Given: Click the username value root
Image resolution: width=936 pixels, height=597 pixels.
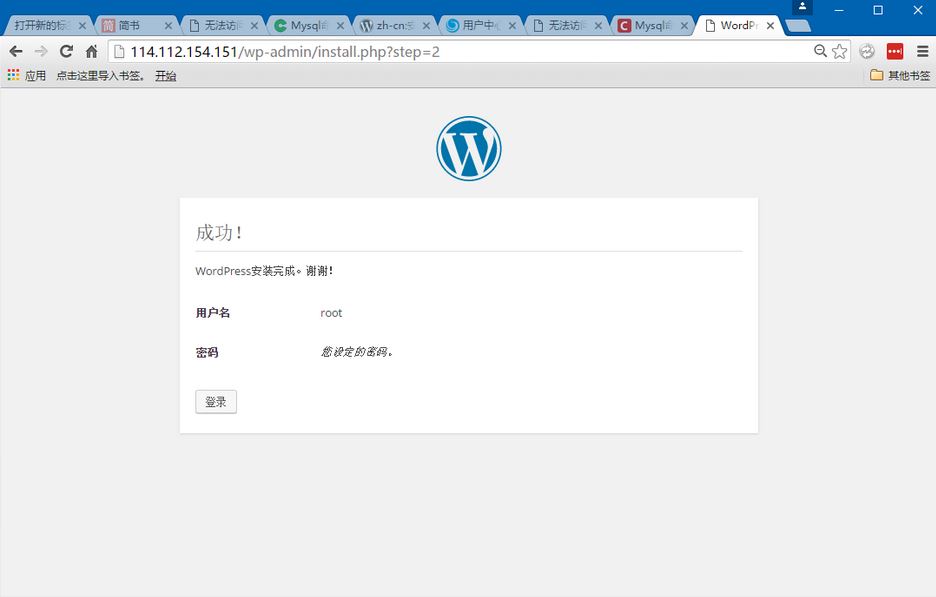Looking at the screenshot, I should 331,313.
